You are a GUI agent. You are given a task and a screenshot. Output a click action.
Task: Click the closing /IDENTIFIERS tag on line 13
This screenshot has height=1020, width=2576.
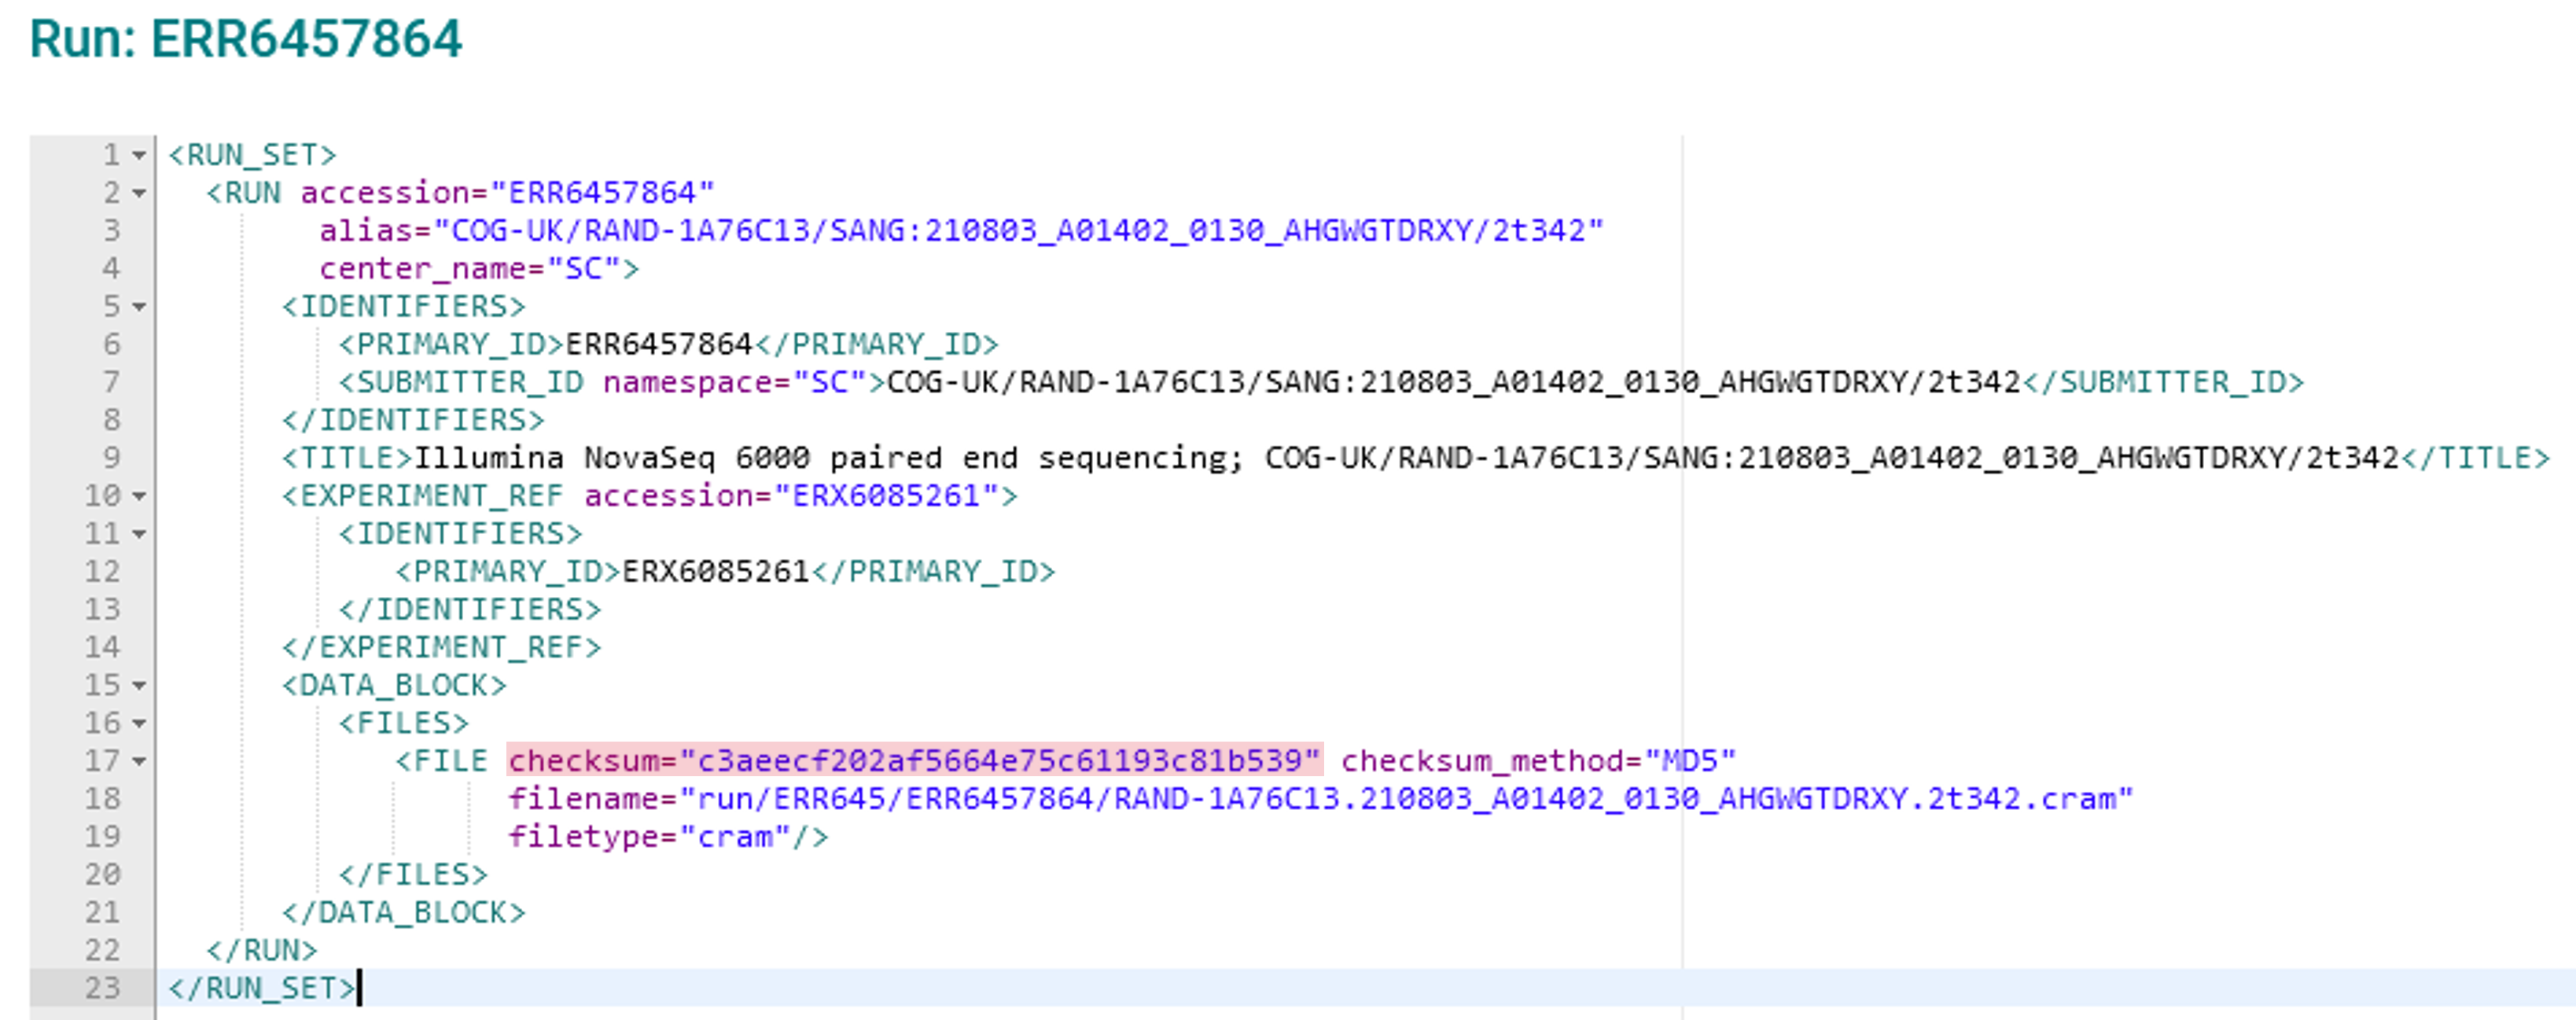[x=470, y=610]
